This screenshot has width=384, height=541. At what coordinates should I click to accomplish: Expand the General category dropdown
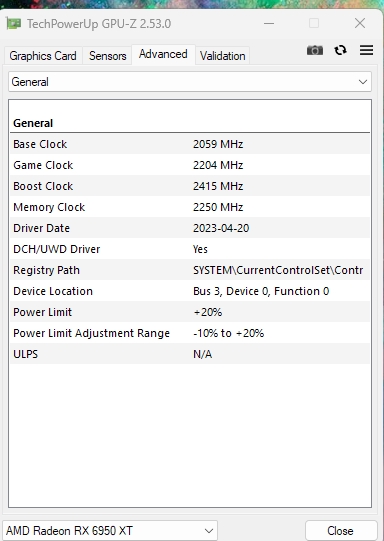coord(190,82)
